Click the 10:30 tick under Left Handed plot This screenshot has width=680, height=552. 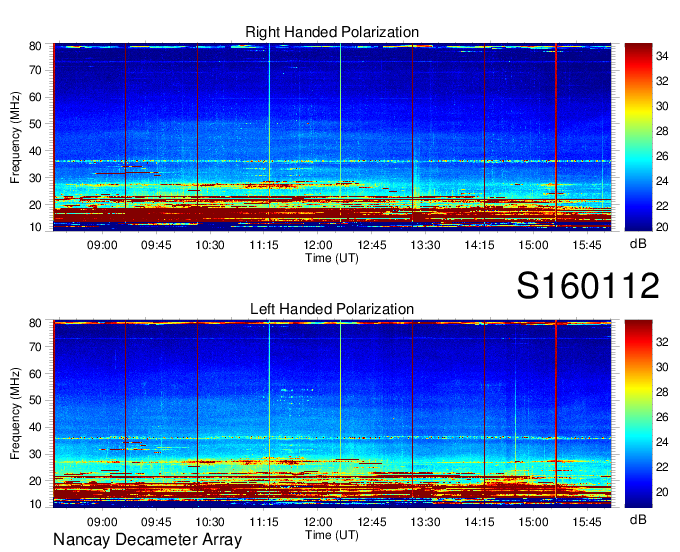[x=210, y=522]
